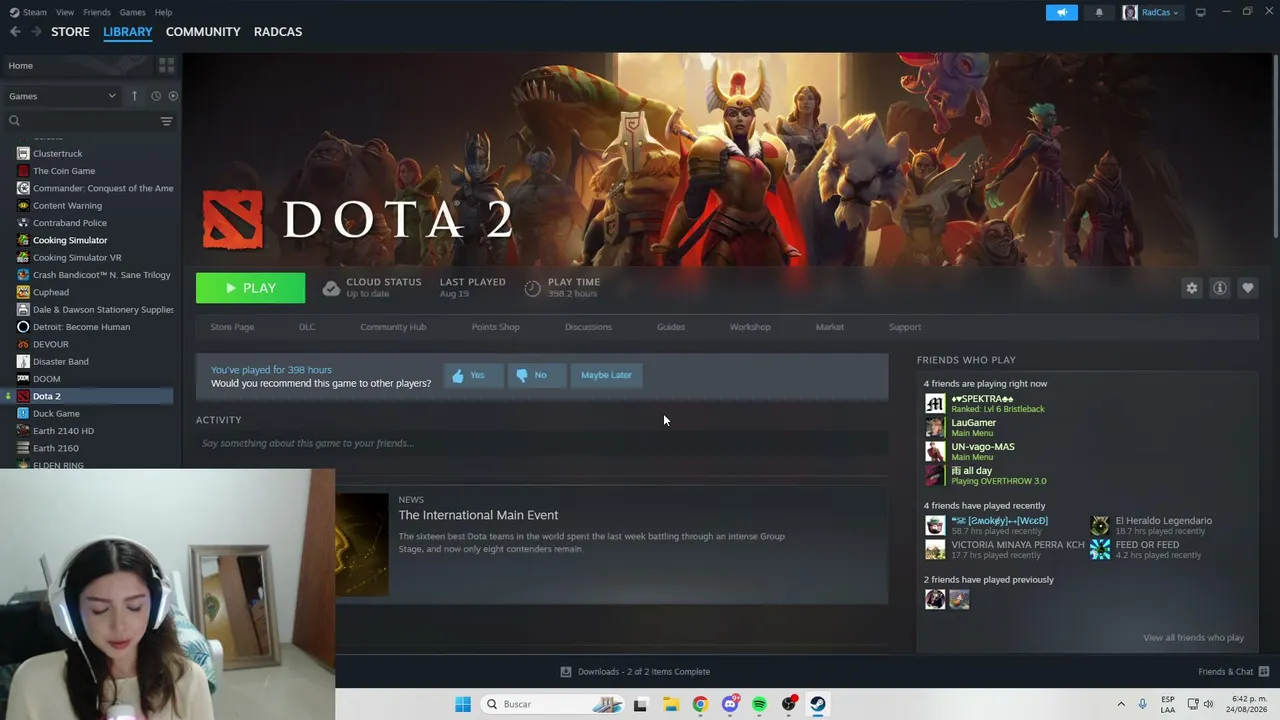The width and height of the screenshot is (1280, 720).
Task: Sort library with the up arrow icon
Action: tap(134, 96)
